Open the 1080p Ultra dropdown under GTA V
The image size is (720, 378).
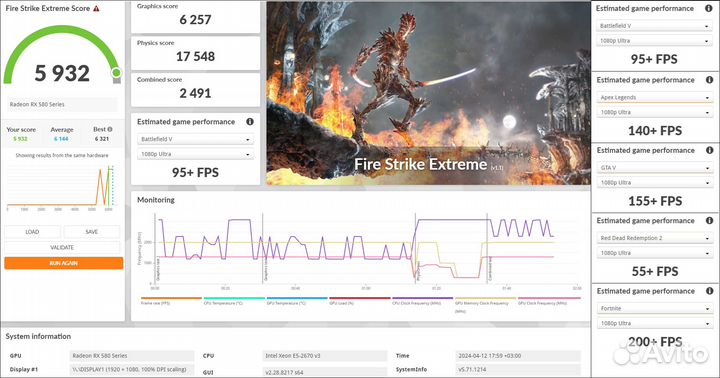click(x=655, y=182)
